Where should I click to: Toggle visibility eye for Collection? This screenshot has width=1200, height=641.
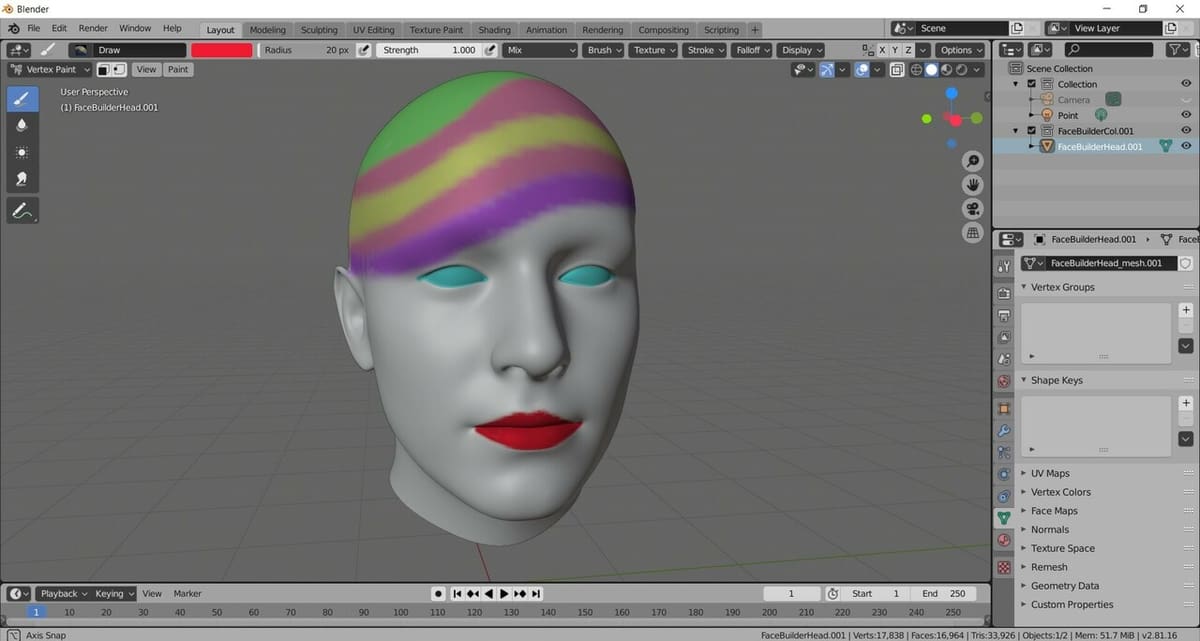[1186, 84]
